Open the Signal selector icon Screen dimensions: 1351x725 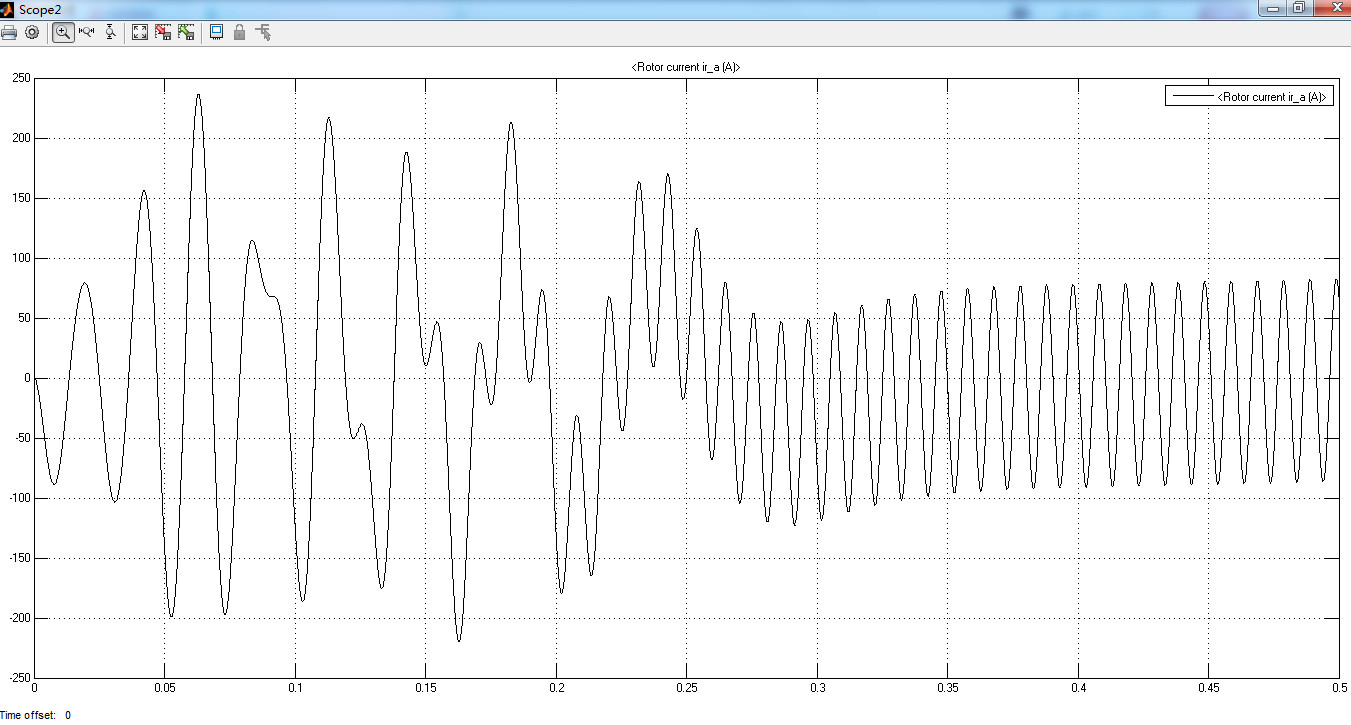pos(263,32)
